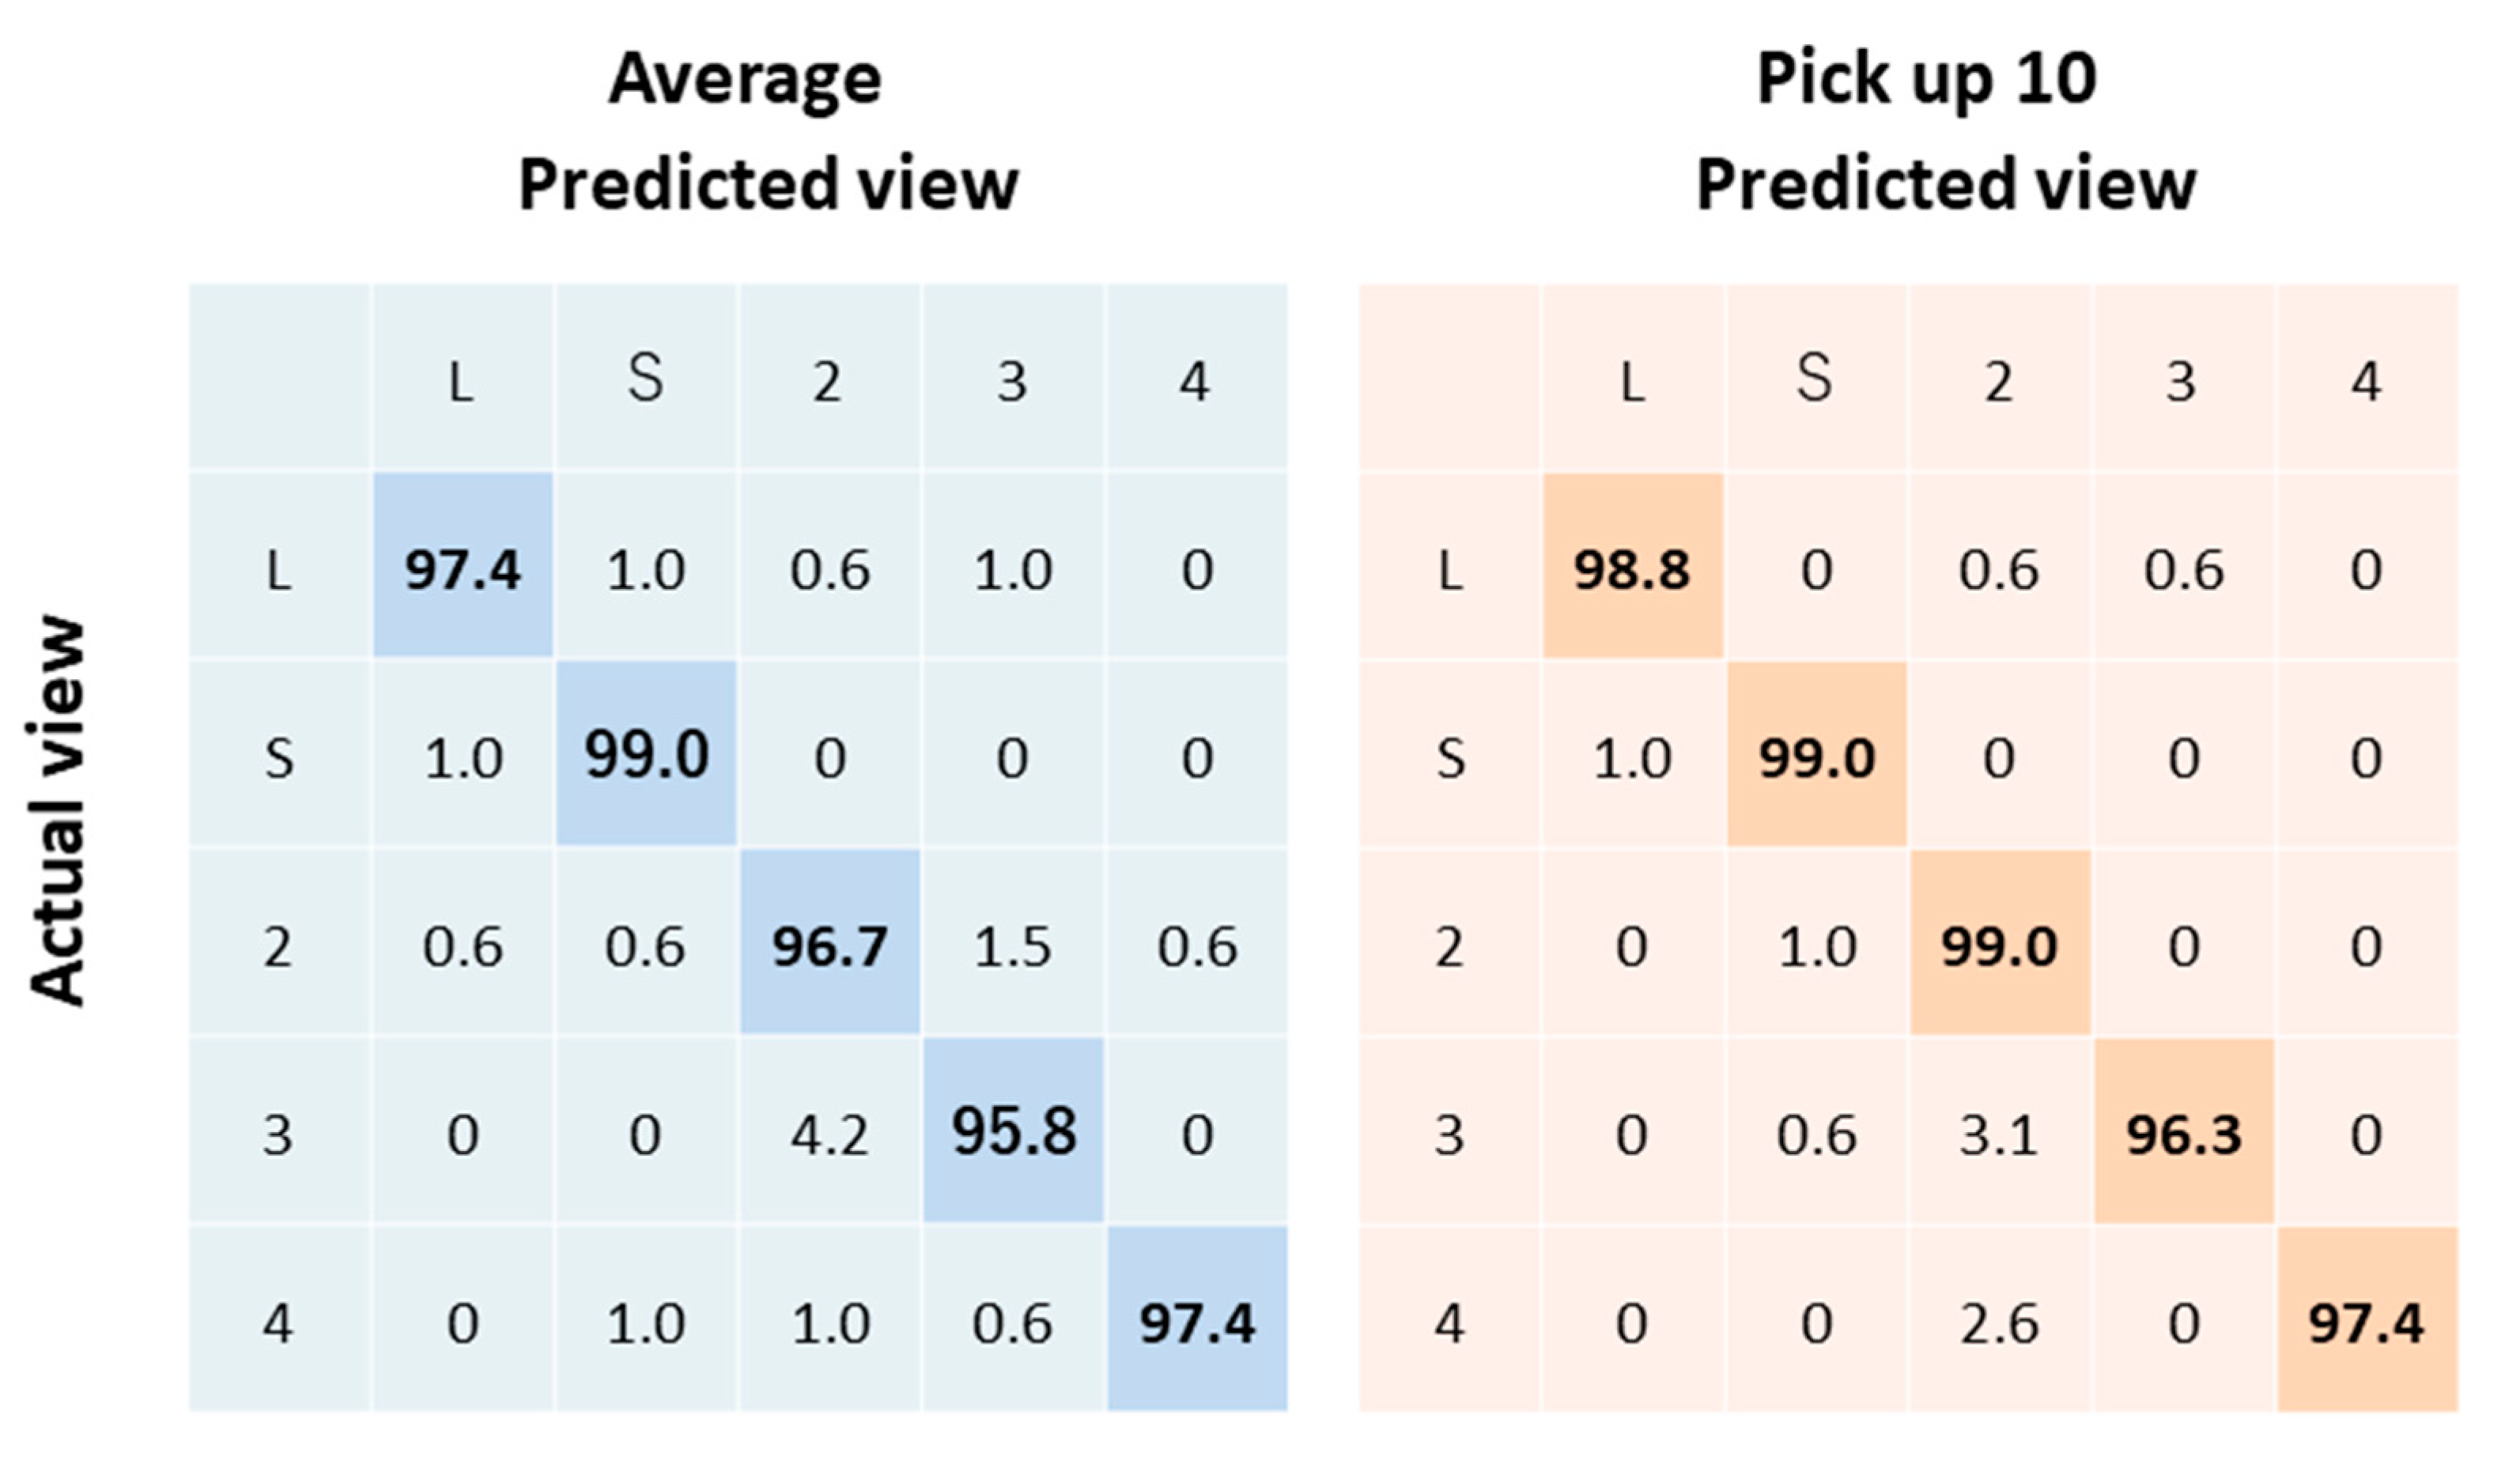This screenshot has width=2520, height=1457.
Task: Click Pick up 10 cell: actual 2, predicted 2
Action: (x=1999, y=945)
